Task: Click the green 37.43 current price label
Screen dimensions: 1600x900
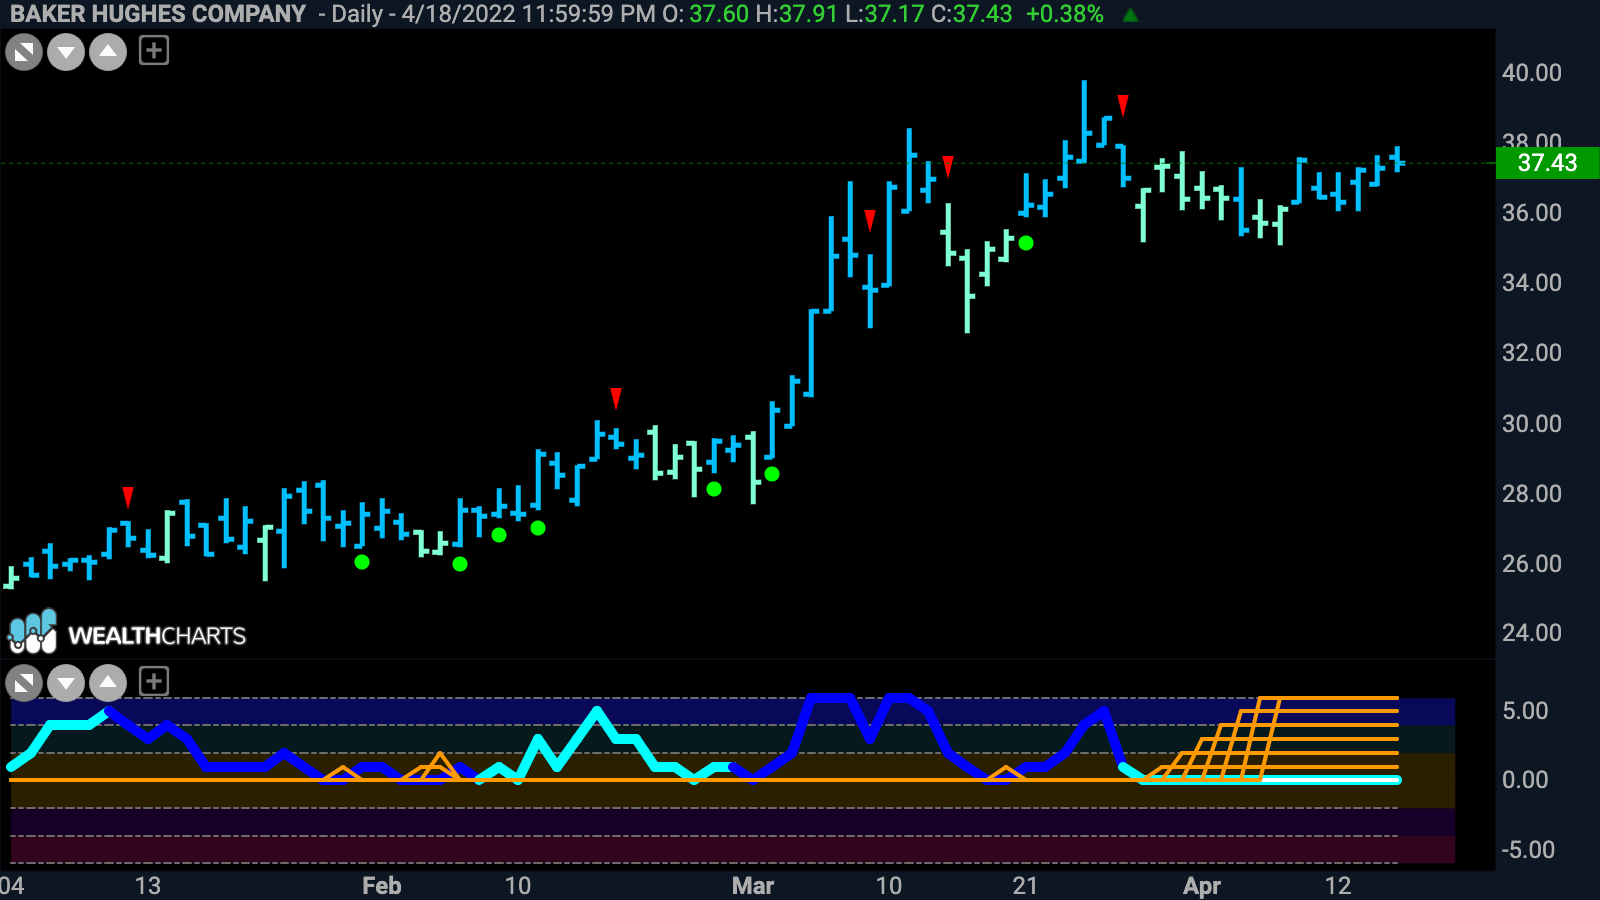Action: [x=1547, y=163]
